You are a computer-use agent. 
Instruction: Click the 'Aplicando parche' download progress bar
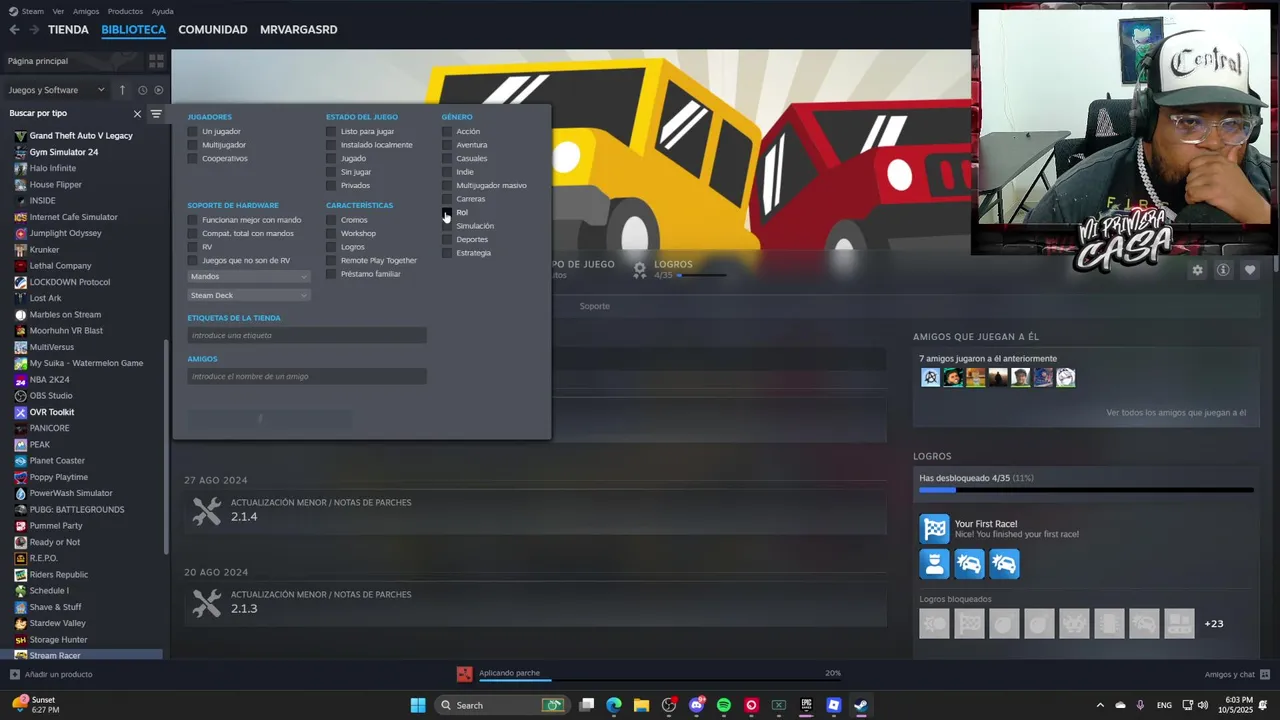(660, 680)
